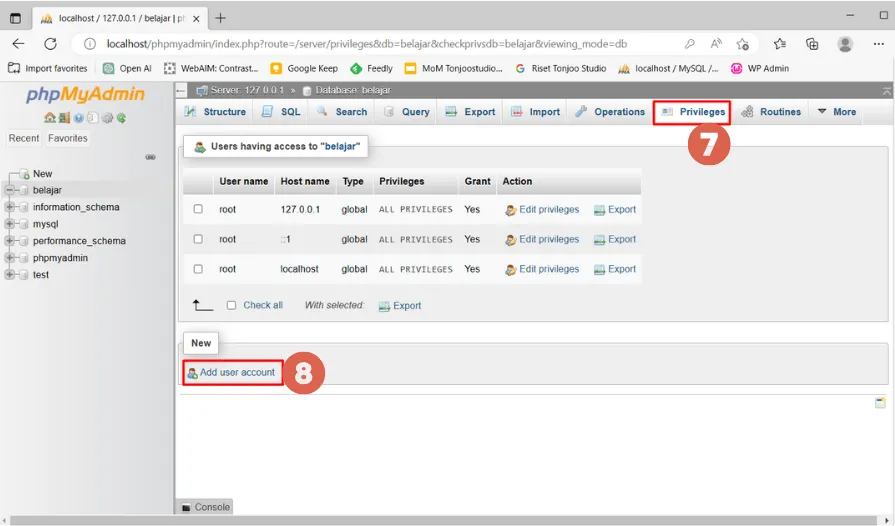Edit privileges for root at localhost
895x526 pixels.
click(x=542, y=269)
